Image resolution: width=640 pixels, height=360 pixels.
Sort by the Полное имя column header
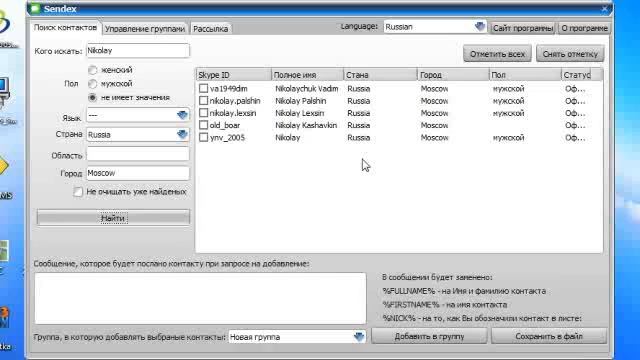(x=307, y=75)
